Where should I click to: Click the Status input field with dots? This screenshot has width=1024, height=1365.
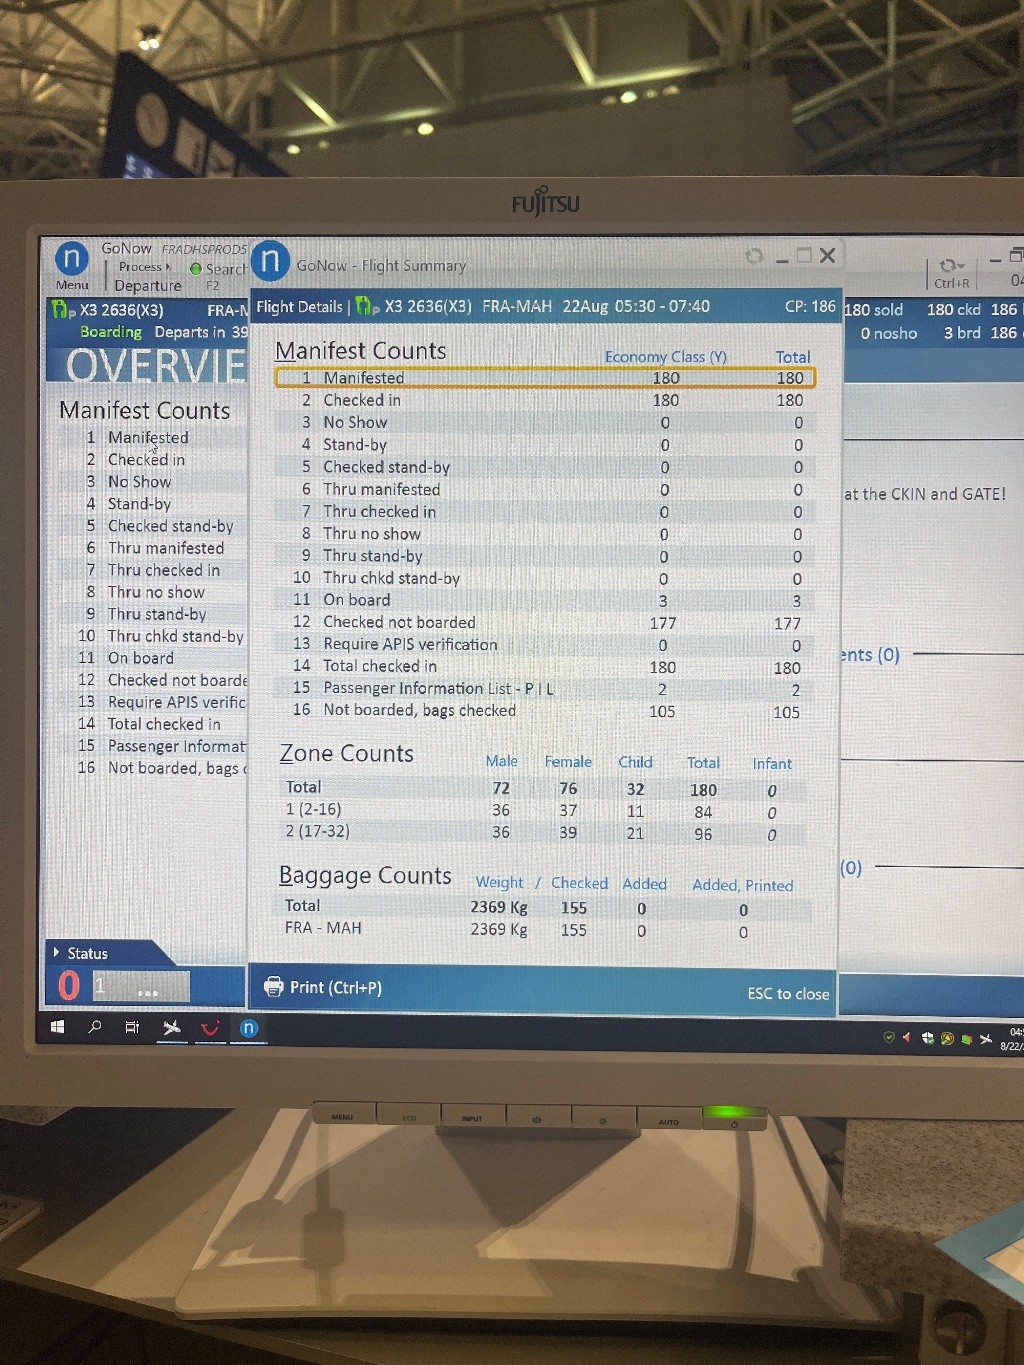click(x=141, y=987)
